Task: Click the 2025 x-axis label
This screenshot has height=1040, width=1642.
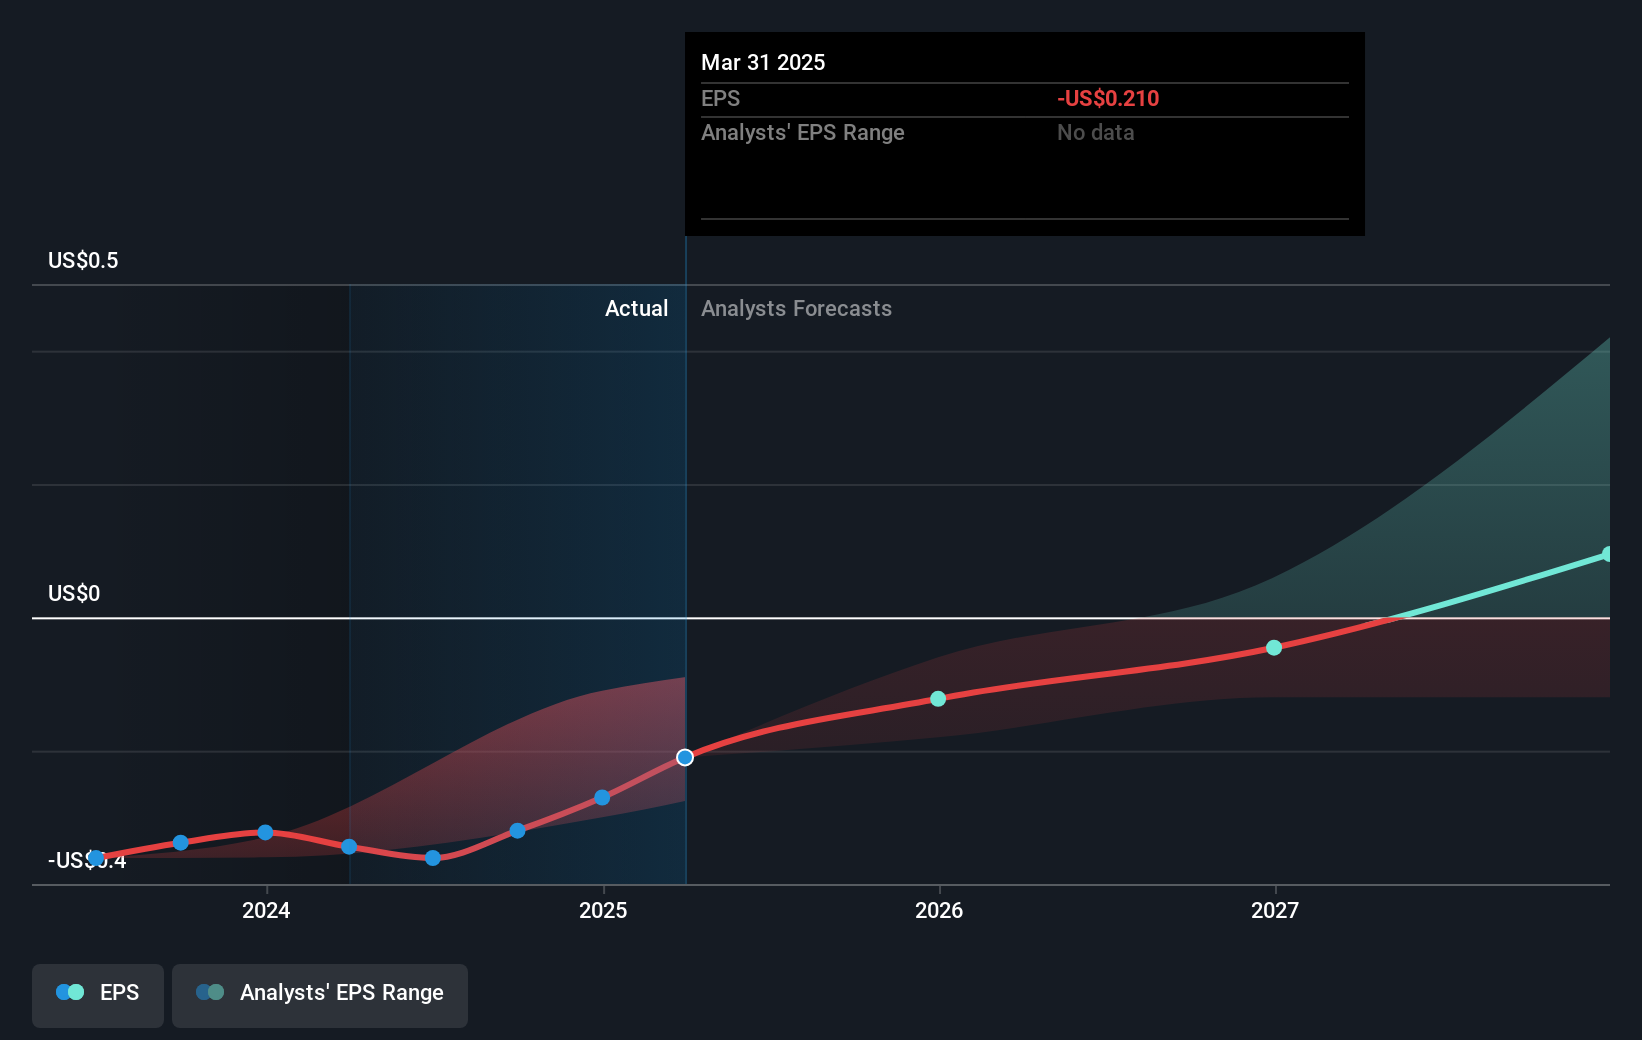Action: [603, 910]
